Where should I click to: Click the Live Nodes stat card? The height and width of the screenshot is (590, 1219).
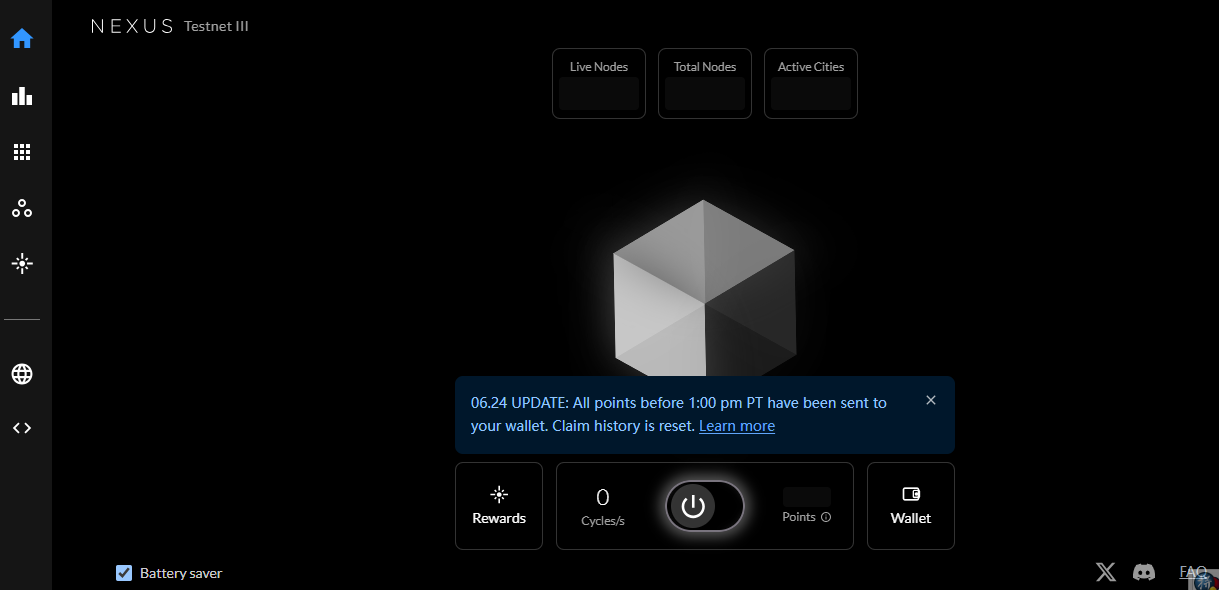pos(598,84)
